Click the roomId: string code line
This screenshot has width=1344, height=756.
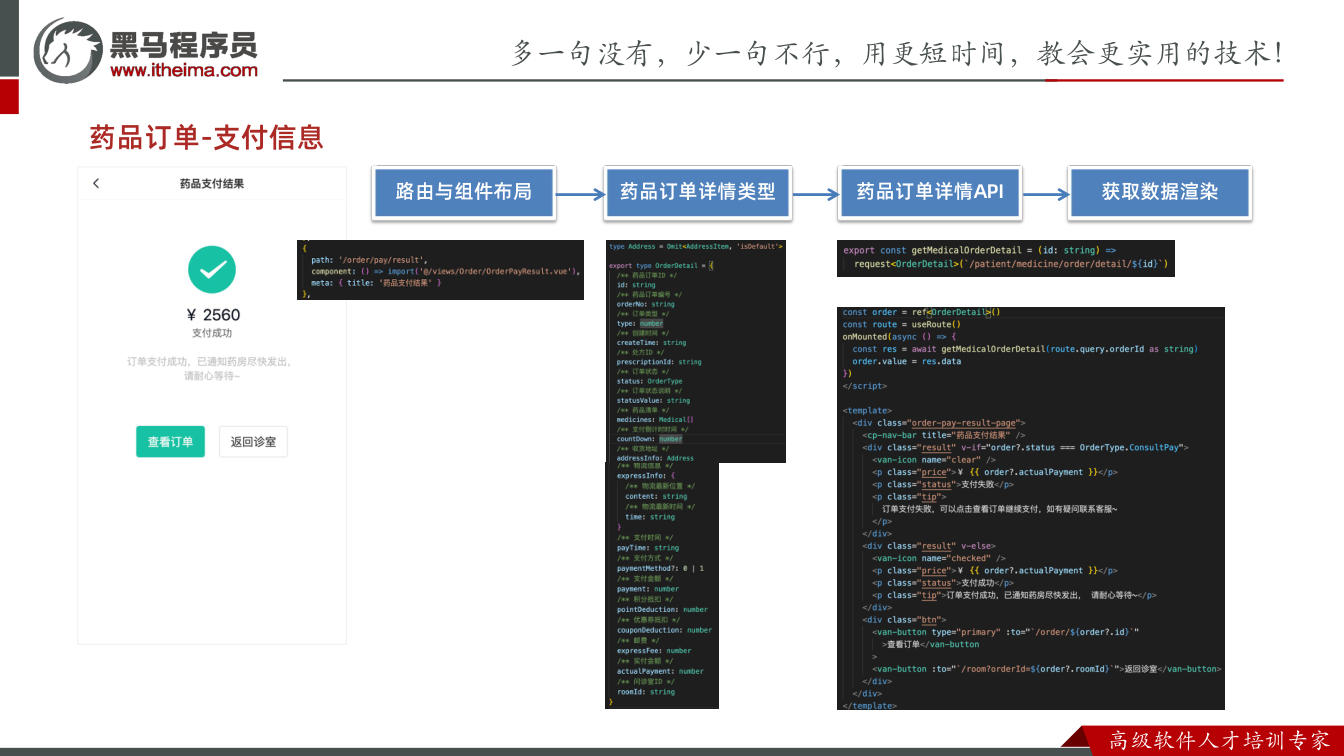(646, 692)
